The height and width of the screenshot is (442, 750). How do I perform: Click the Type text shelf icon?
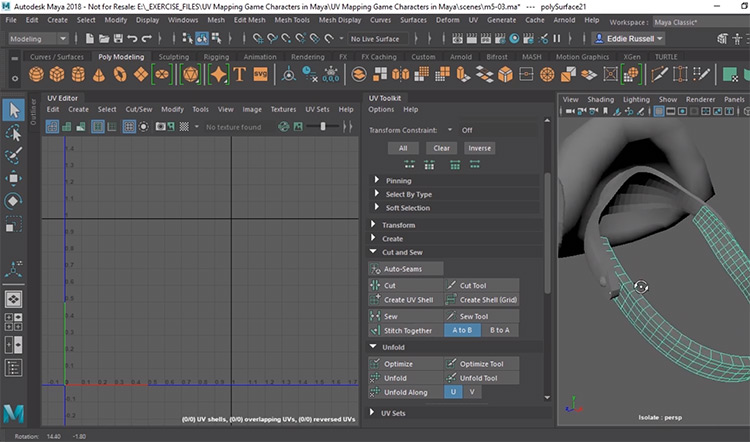pyautogui.click(x=240, y=74)
